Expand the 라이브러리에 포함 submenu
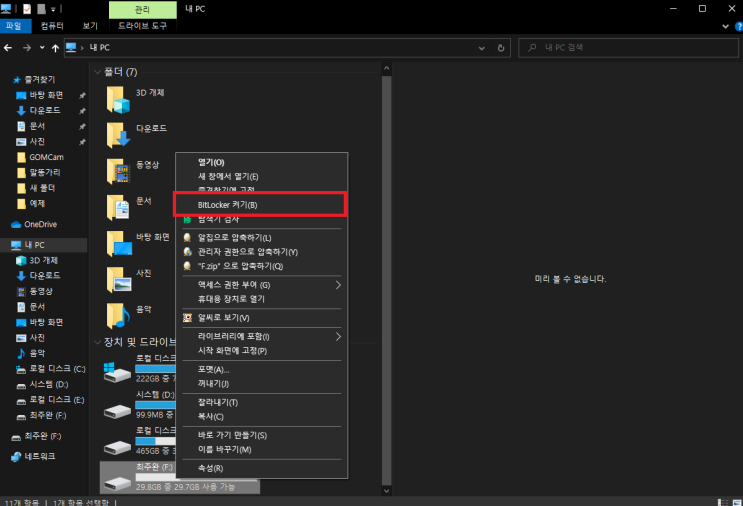Viewport: 743px width, 506px height. tap(338, 336)
